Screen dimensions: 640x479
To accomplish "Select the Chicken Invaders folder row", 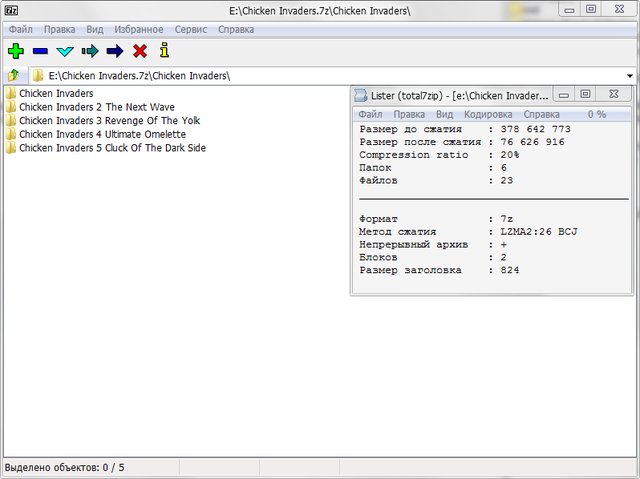I will pos(50,93).
